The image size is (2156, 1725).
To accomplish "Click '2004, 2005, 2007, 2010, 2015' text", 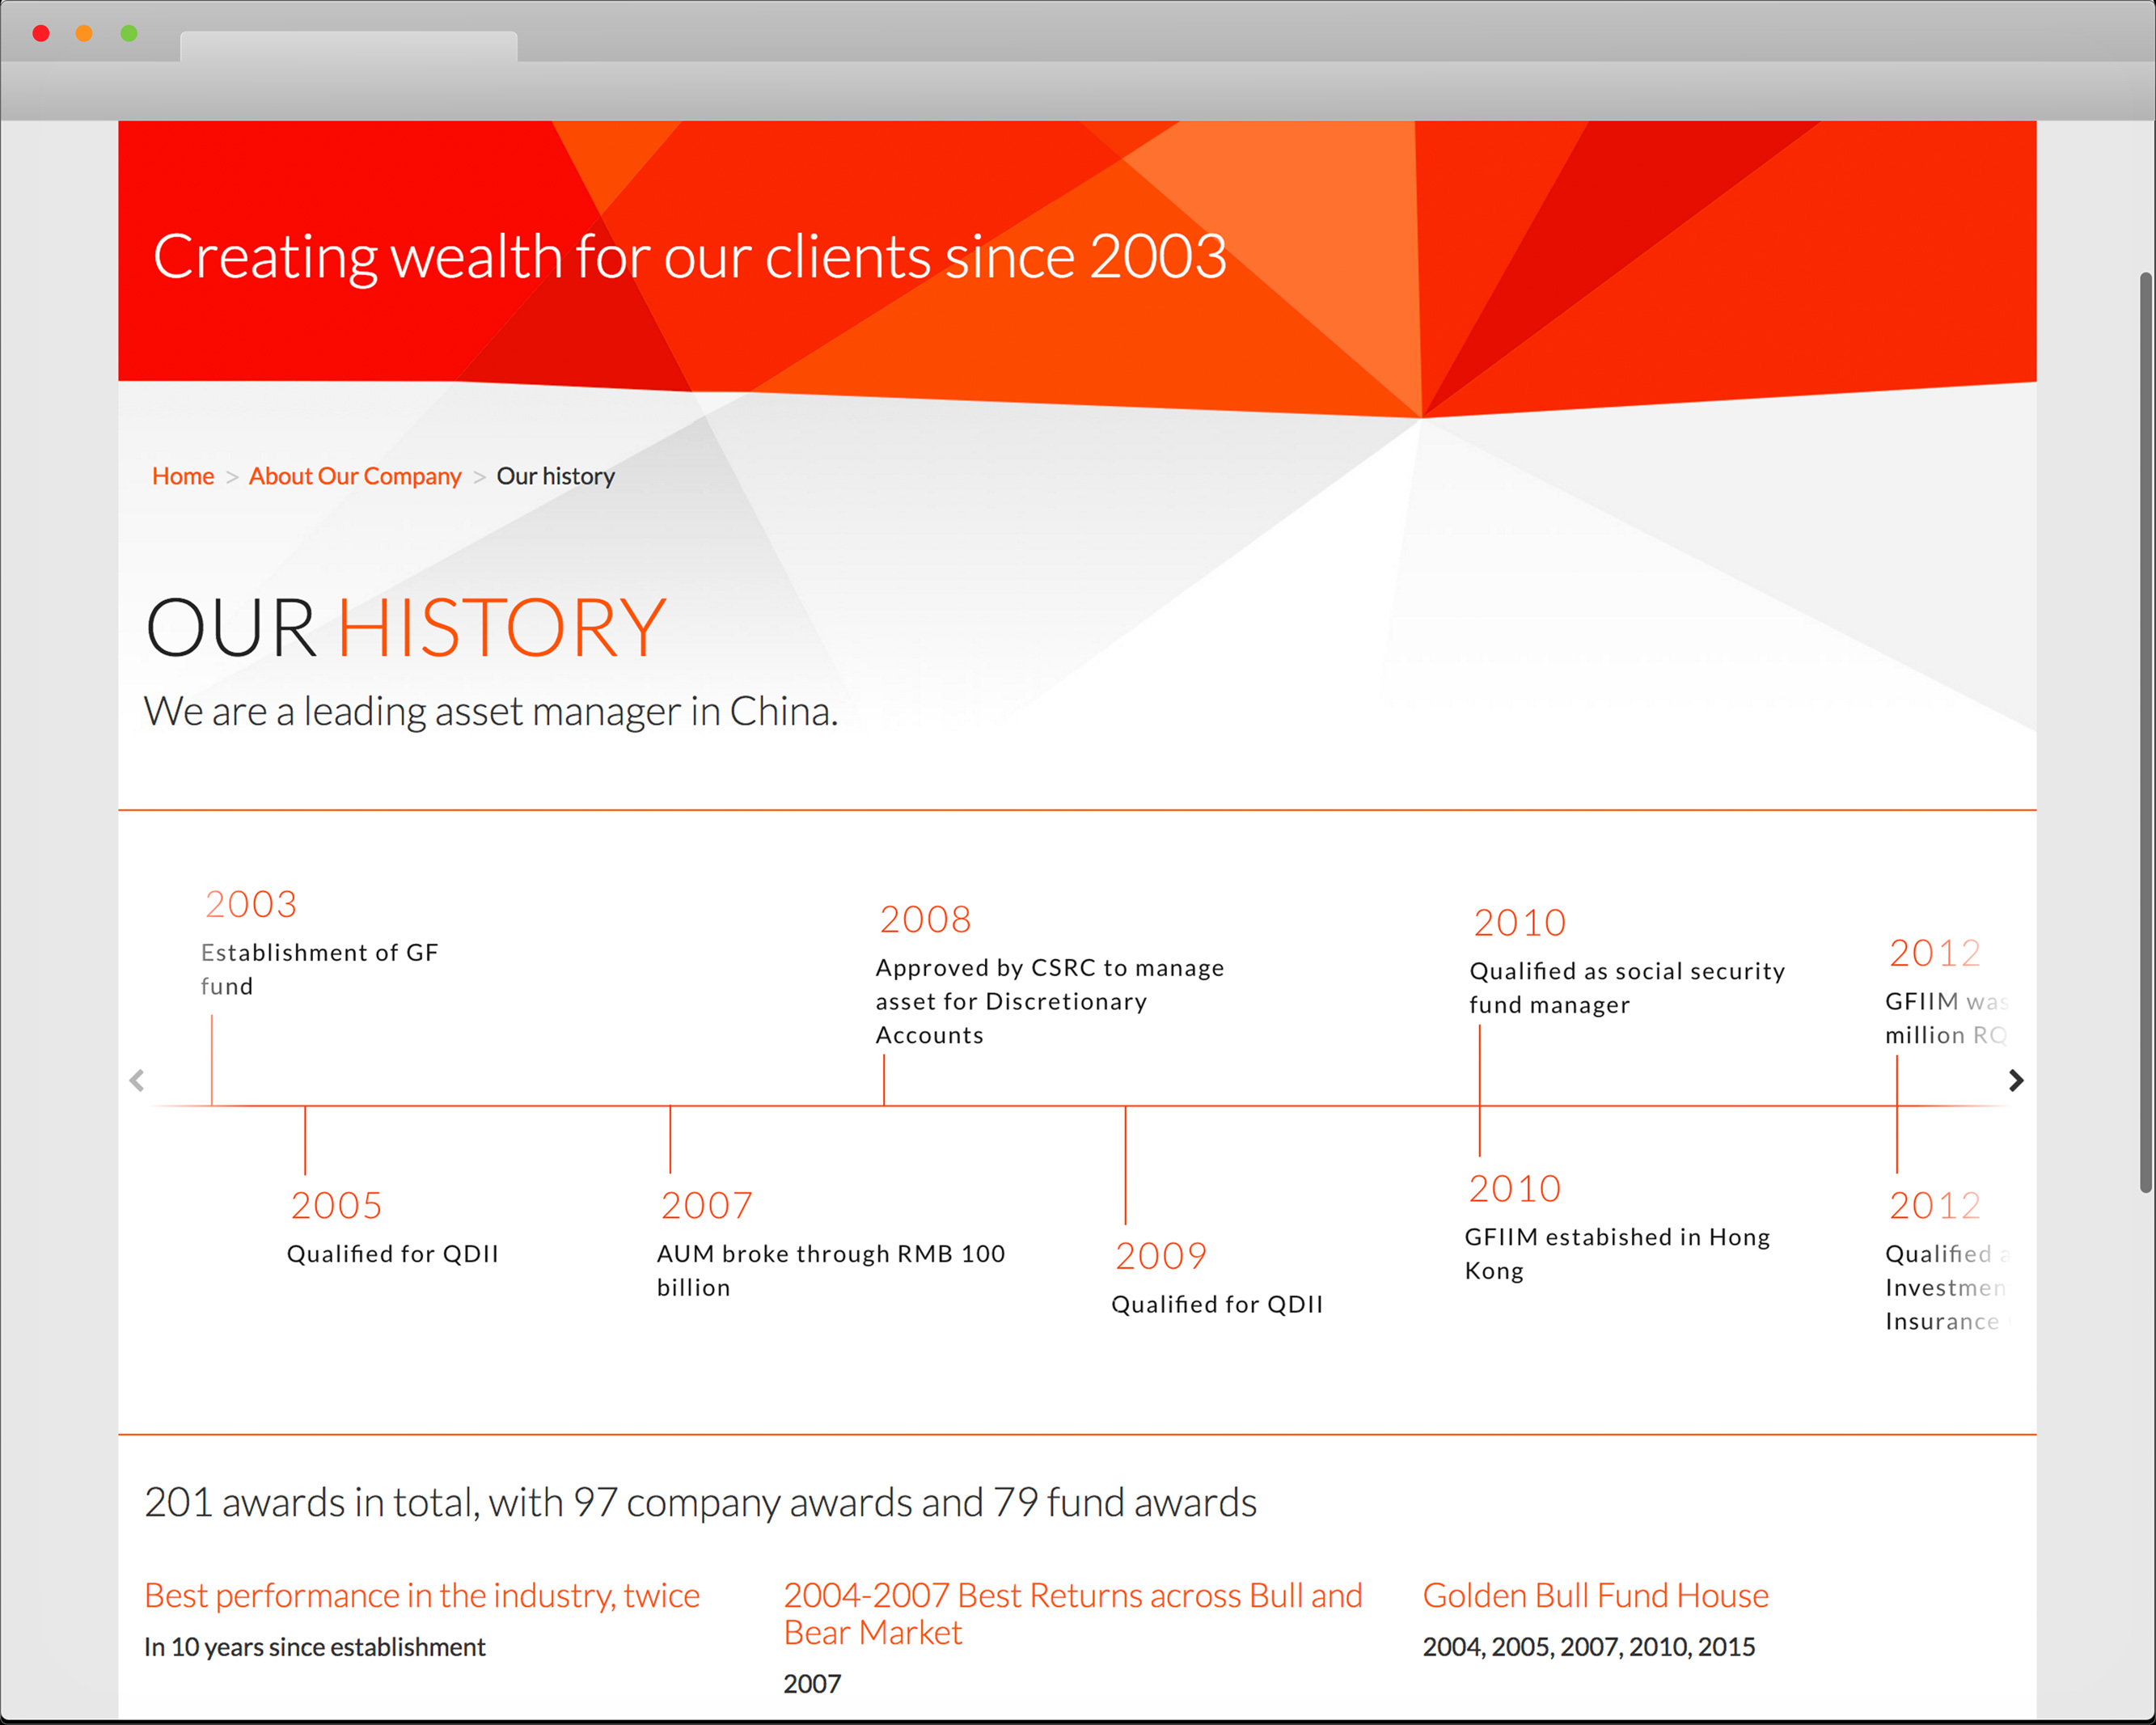I will (x=1588, y=1647).
